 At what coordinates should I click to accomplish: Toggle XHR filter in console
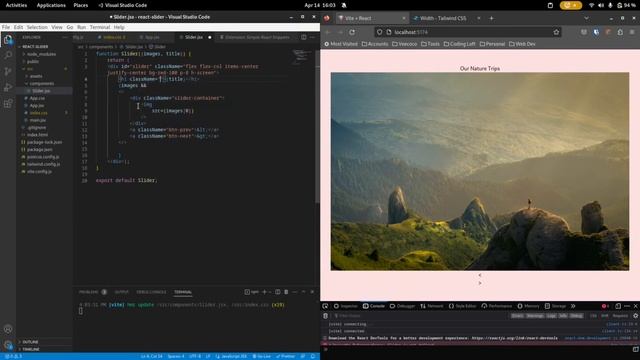604,316
